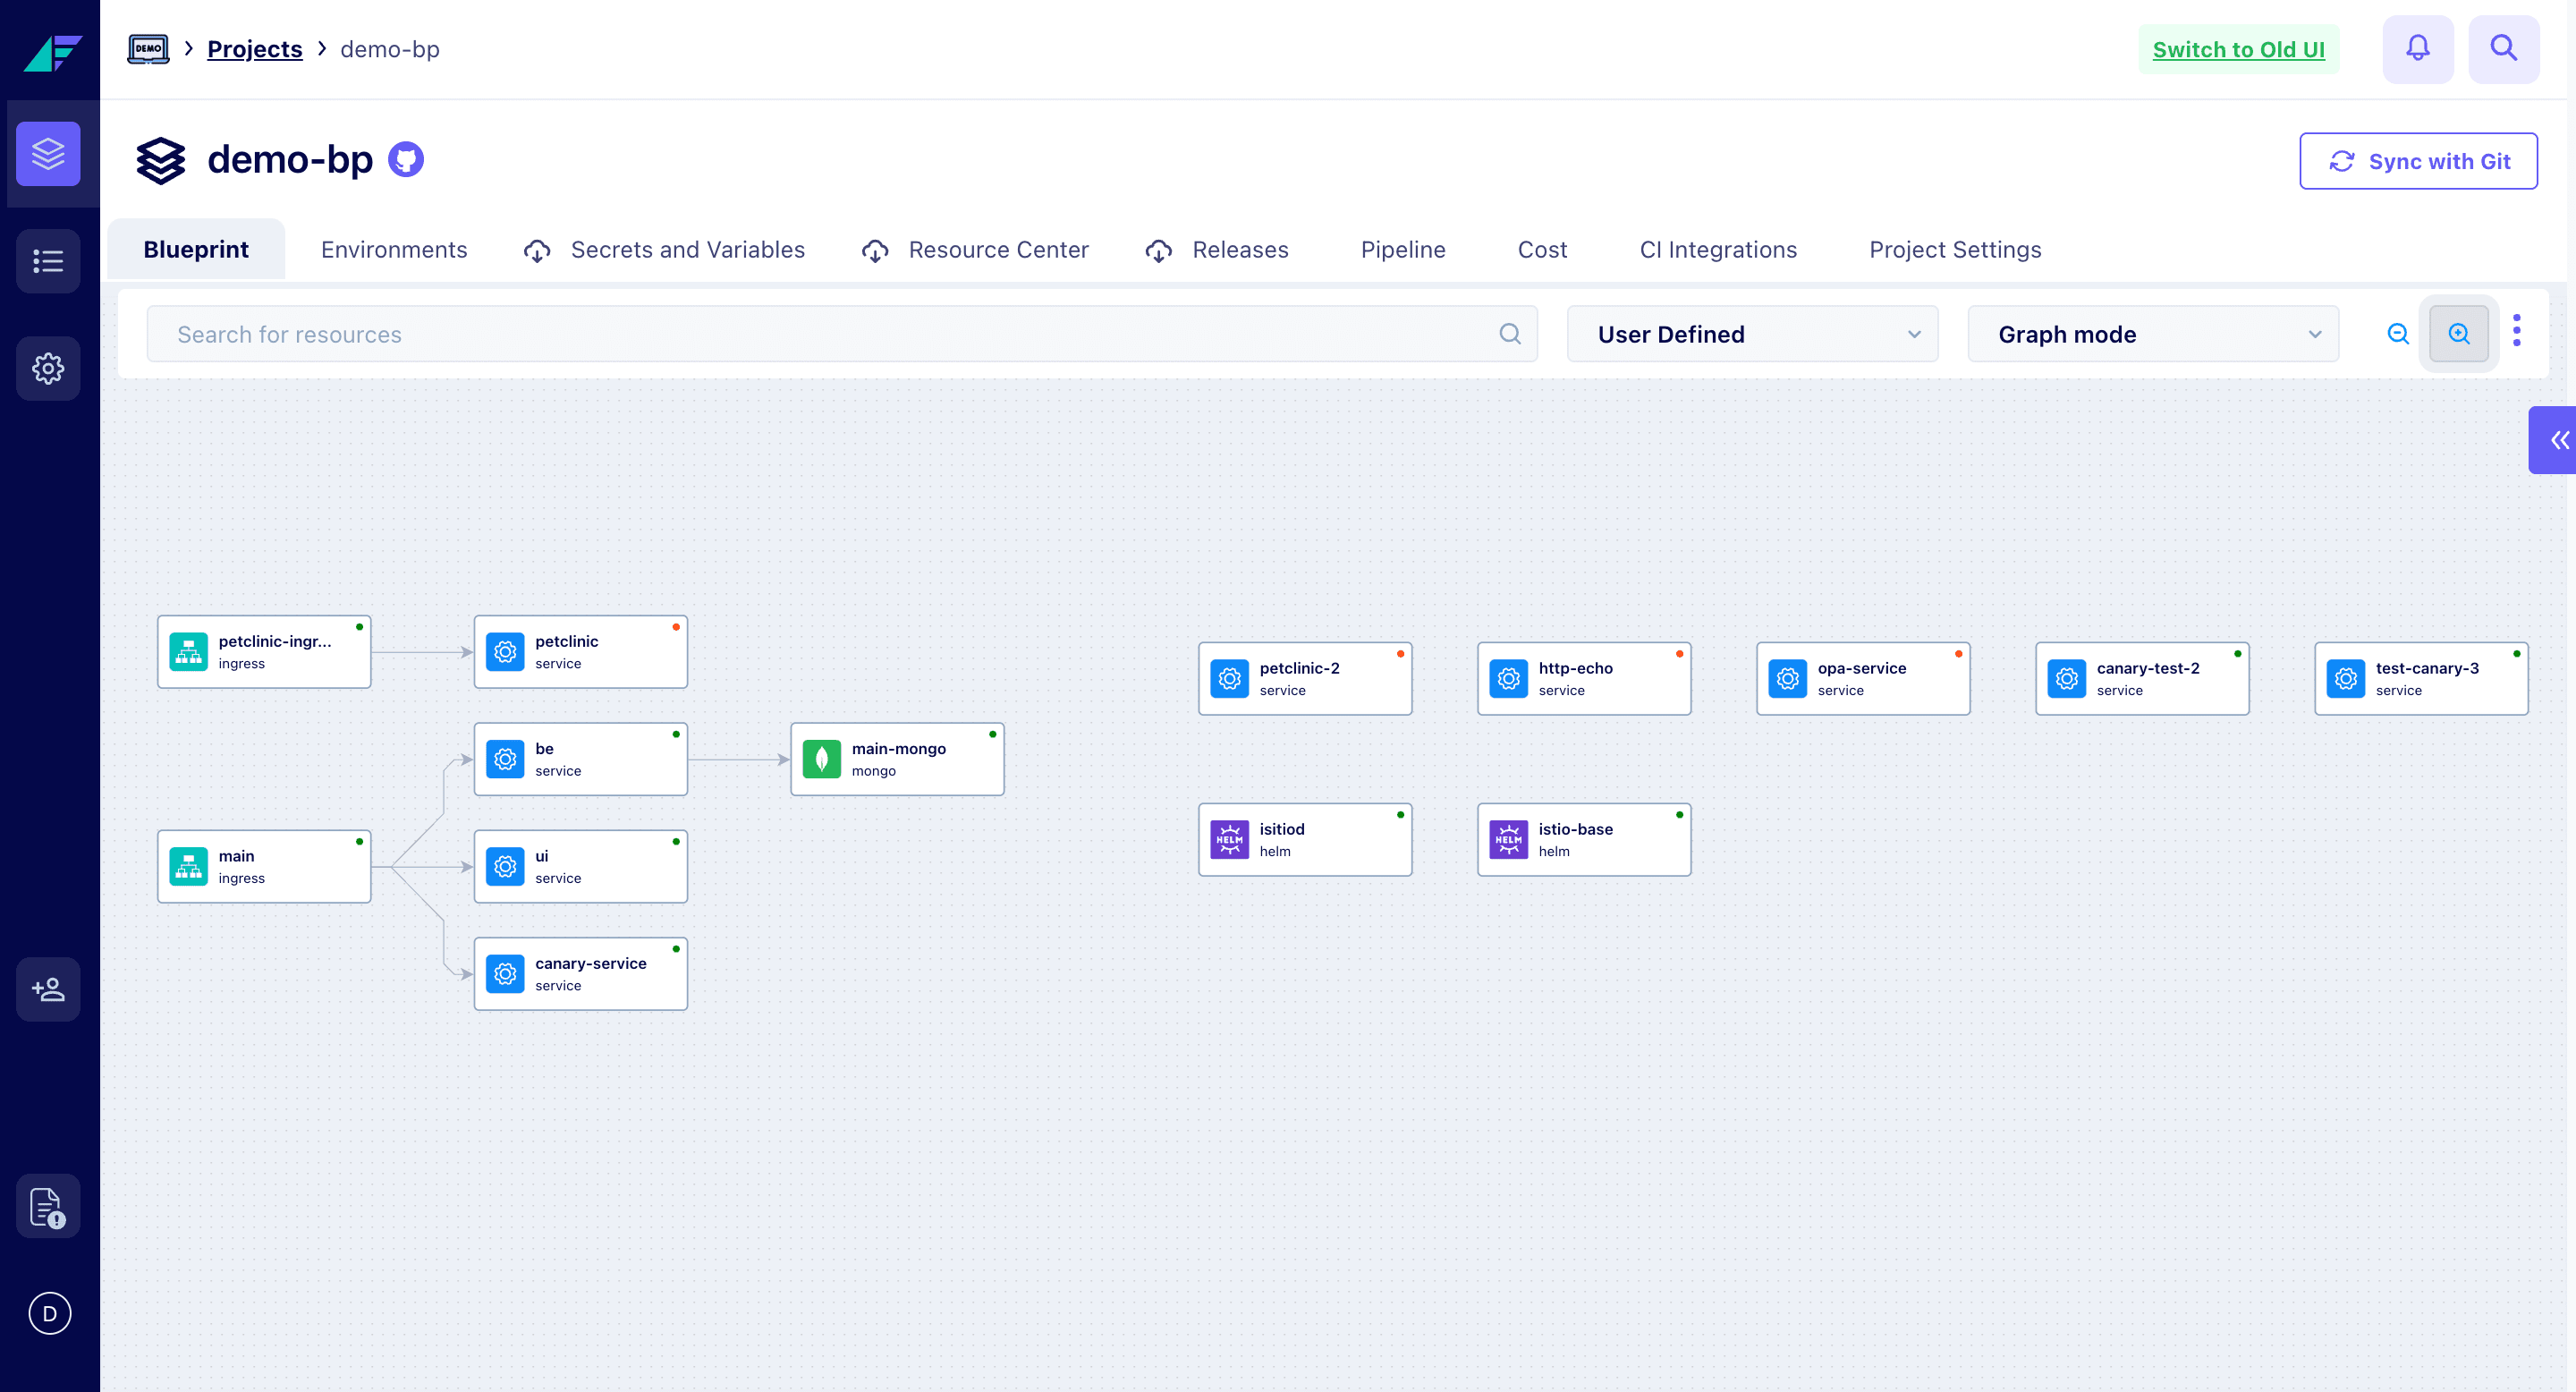Click the Switch to Old UI link
The width and height of the screenshot is (2576, 1392).
2238,50
